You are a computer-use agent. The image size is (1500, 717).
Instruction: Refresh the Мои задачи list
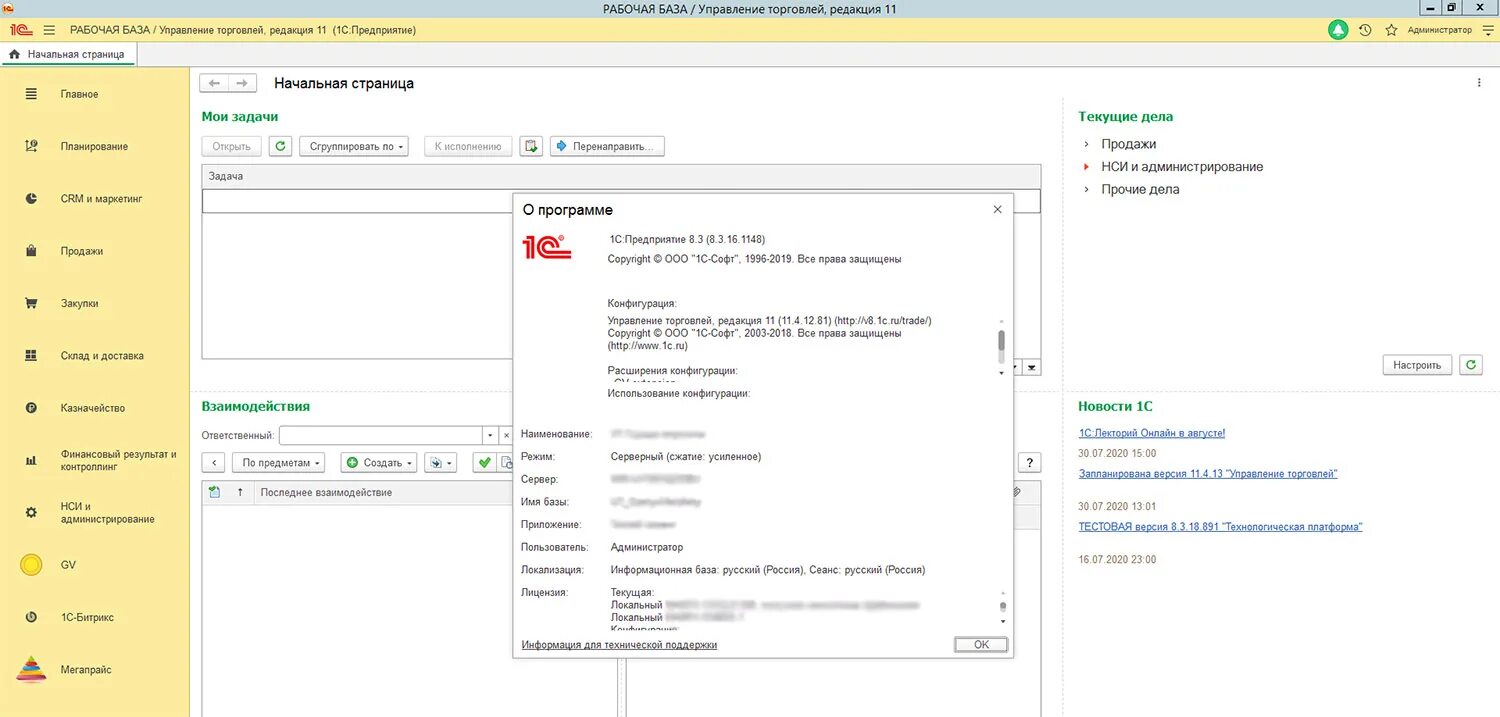280,146
